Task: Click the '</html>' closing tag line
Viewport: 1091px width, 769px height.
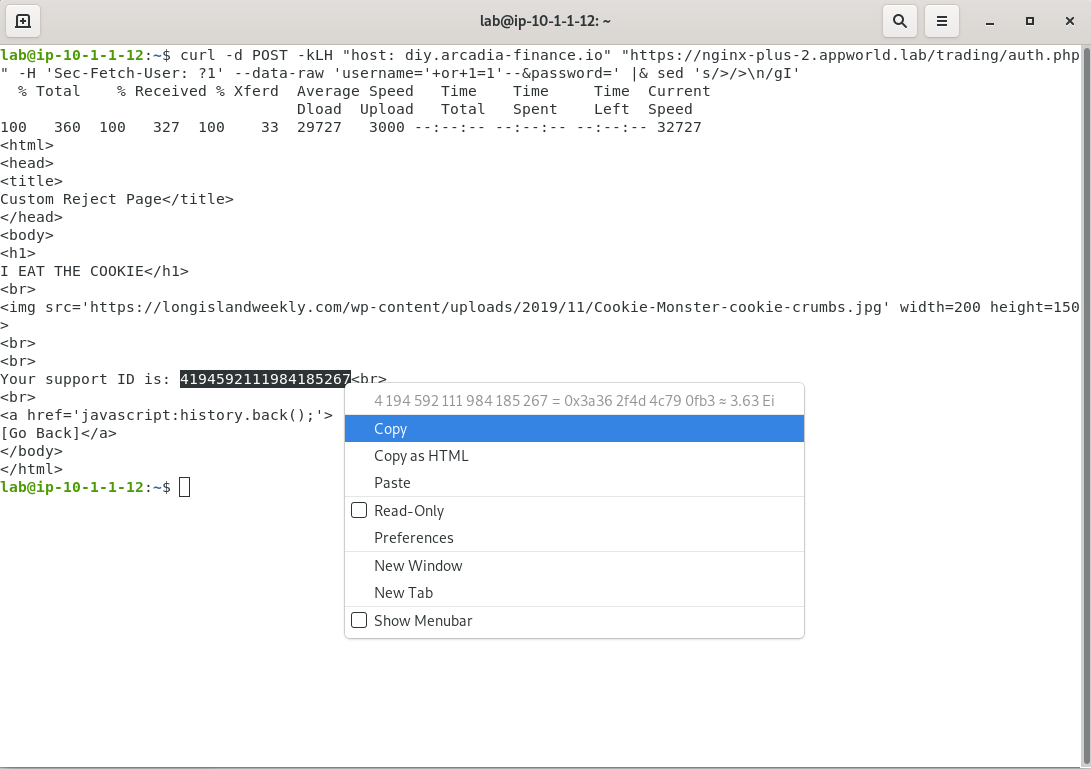Action: coord(31,469)
